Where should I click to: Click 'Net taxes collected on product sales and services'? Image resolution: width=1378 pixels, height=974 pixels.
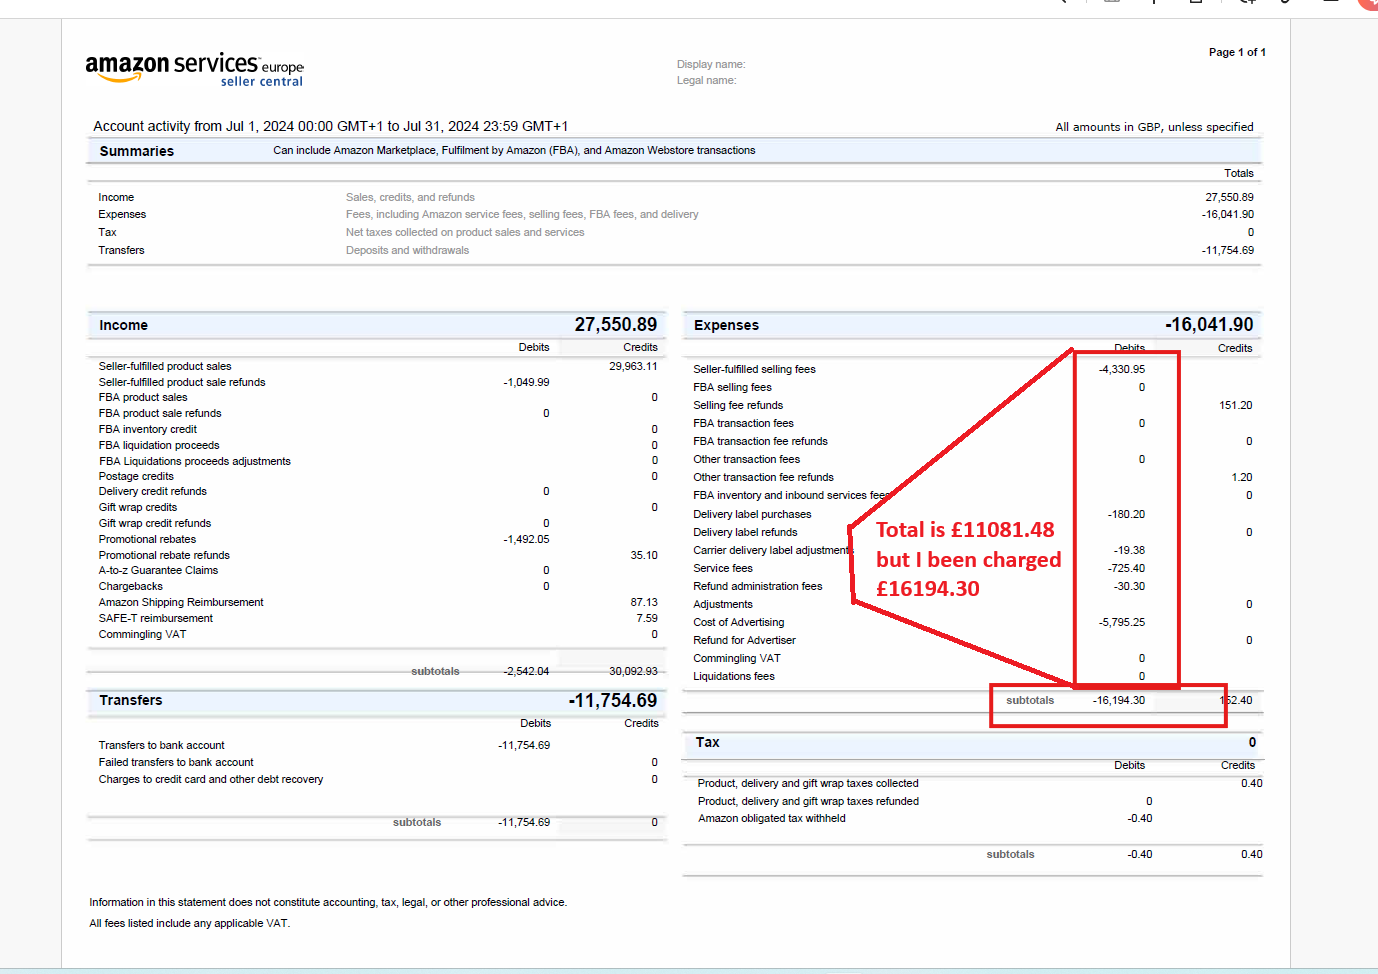pyautogui.click(x=465, y=232)
